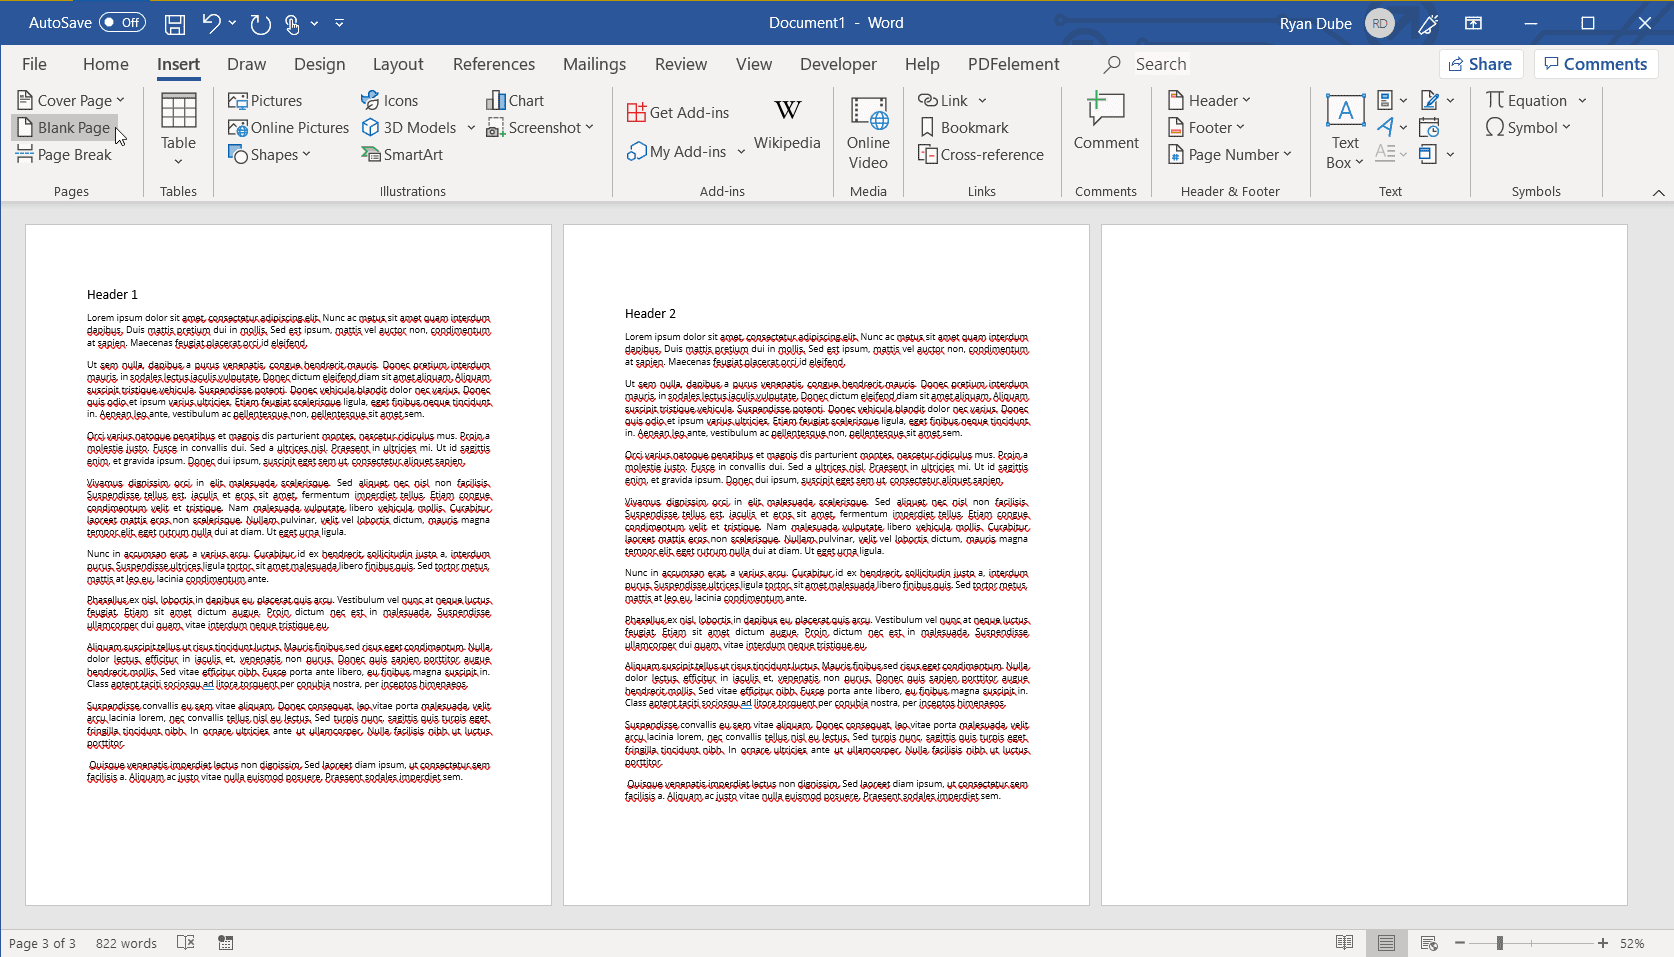Open the Developer tab
This screenshot has height=957, width=1674.
pyautogui.click(x=838, y=64)
